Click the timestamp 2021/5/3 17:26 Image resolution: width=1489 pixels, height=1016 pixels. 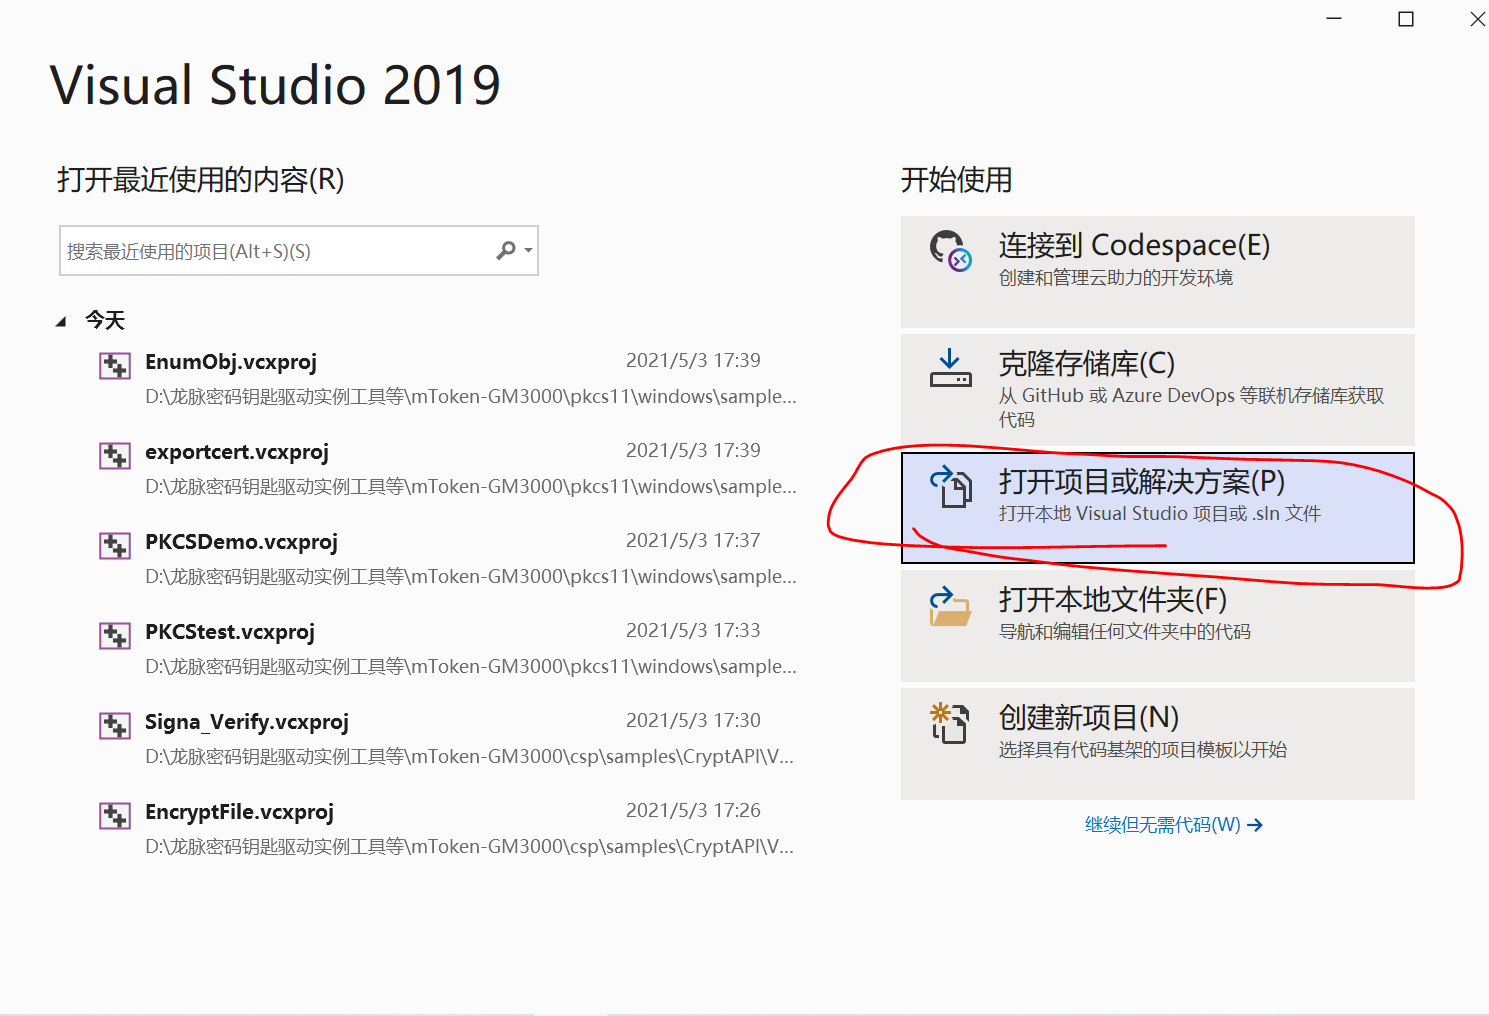coord(693,810)
